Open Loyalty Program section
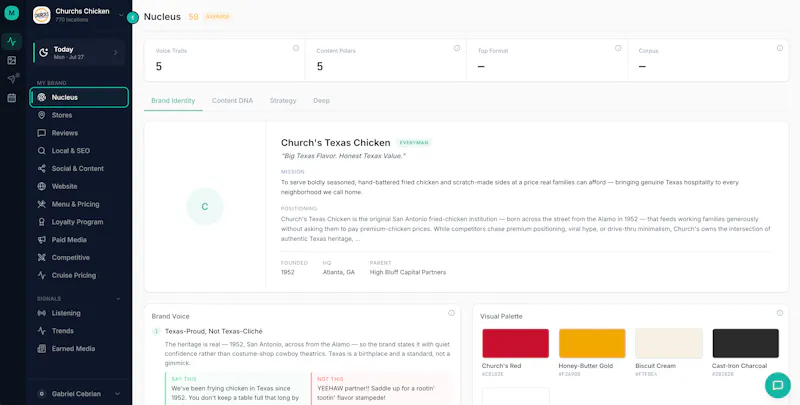The height and width of the screenshot is (405, 800). click(x=79, y=222)
